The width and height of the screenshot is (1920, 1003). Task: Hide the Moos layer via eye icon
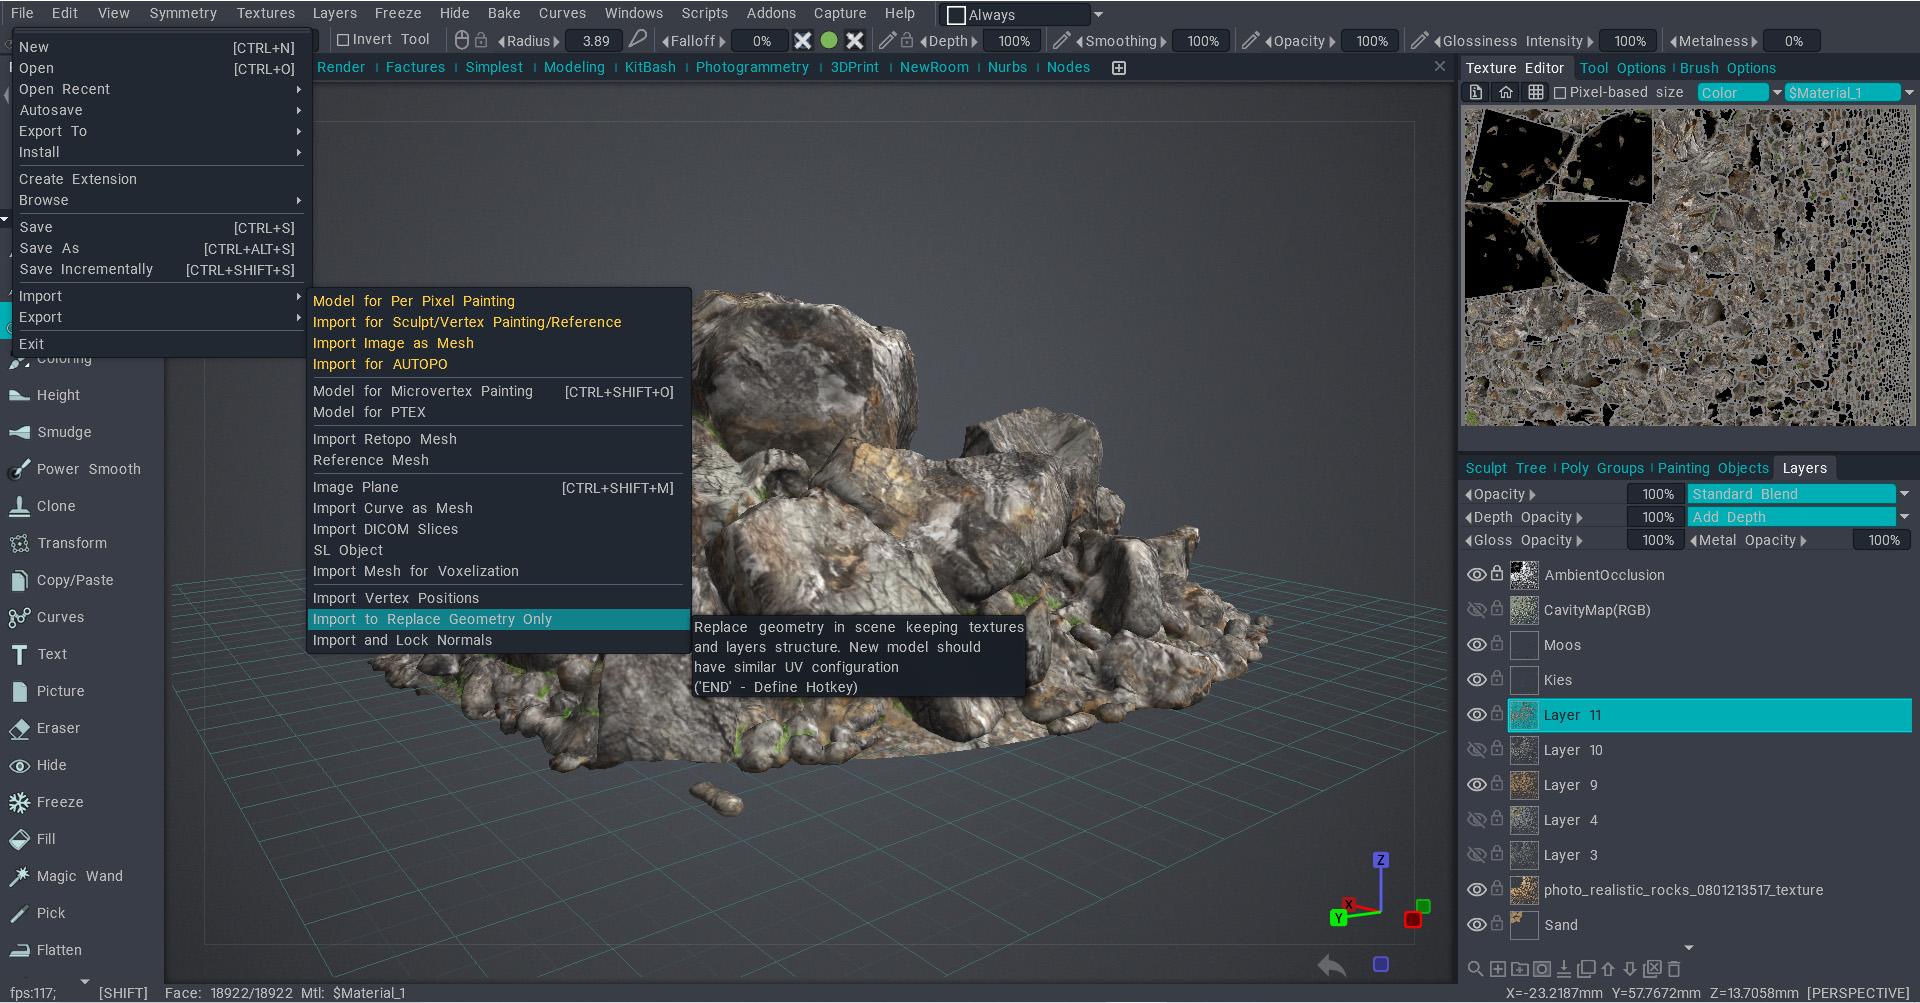coord(1476,645)
